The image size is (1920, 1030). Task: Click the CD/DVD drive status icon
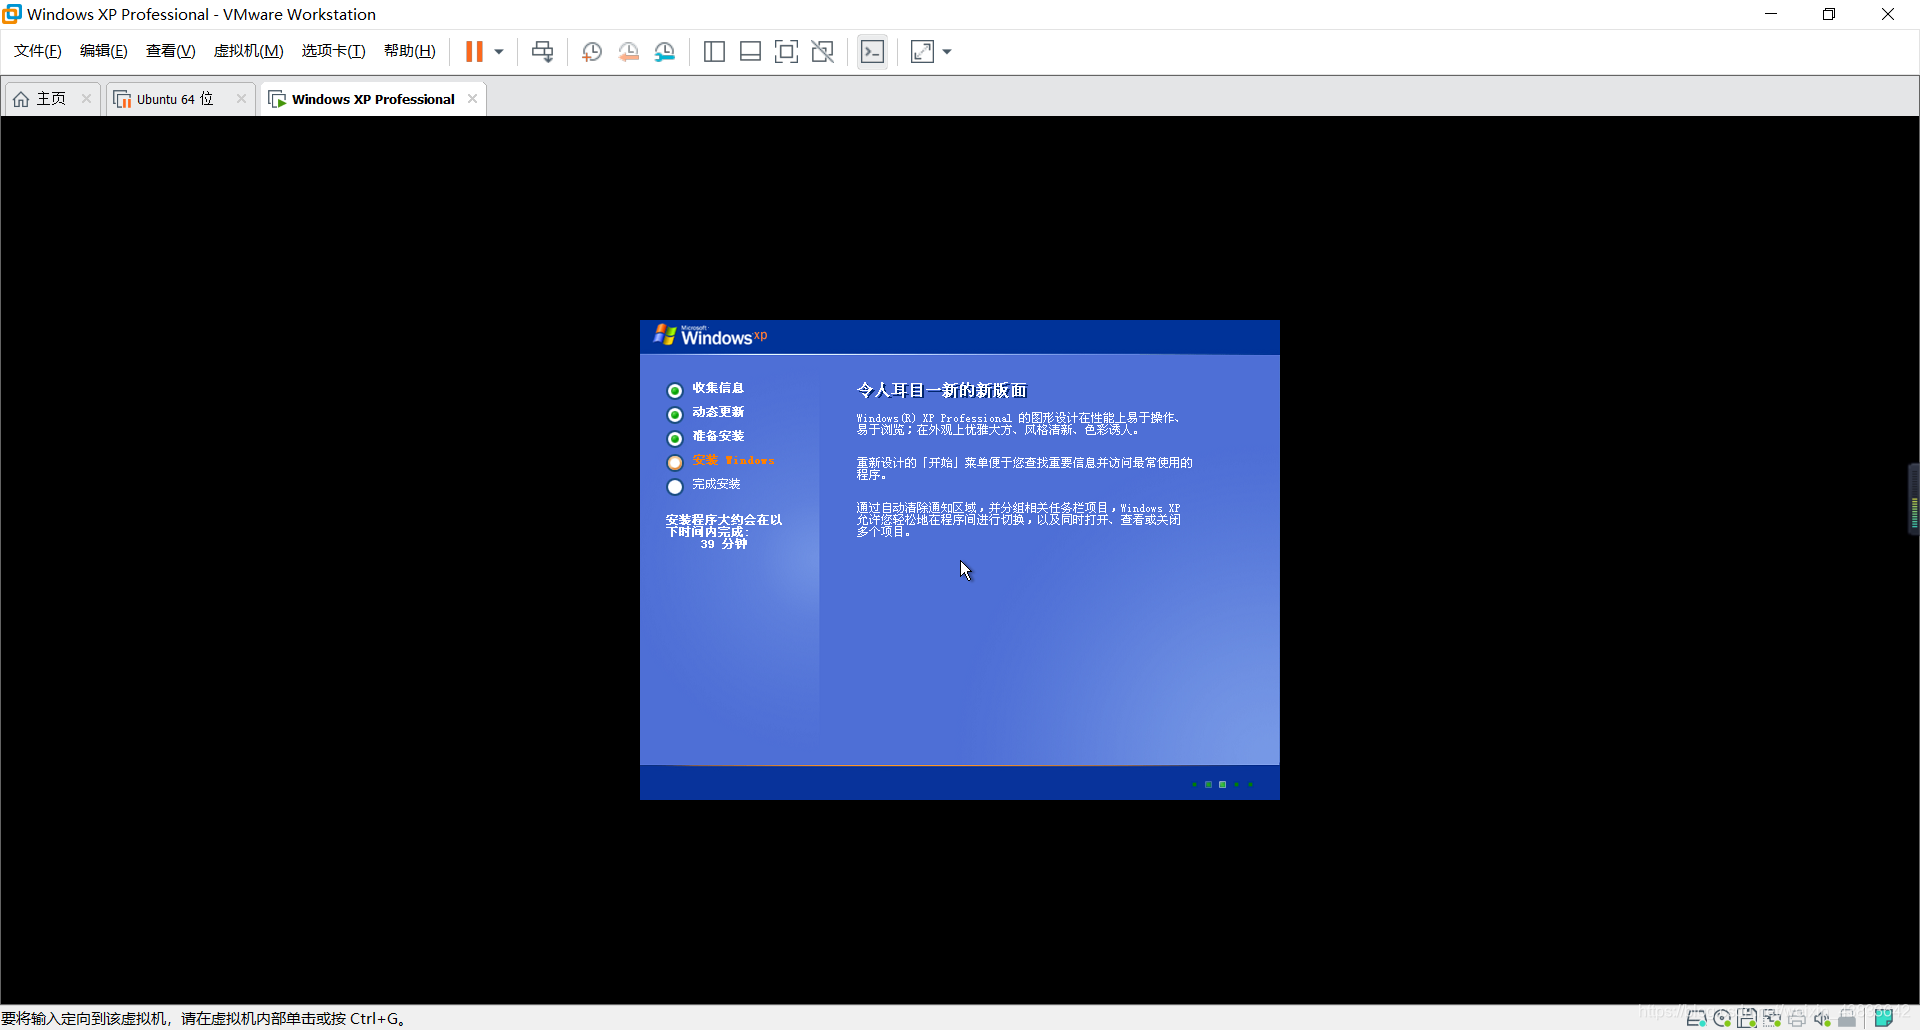point(1722,1018)
